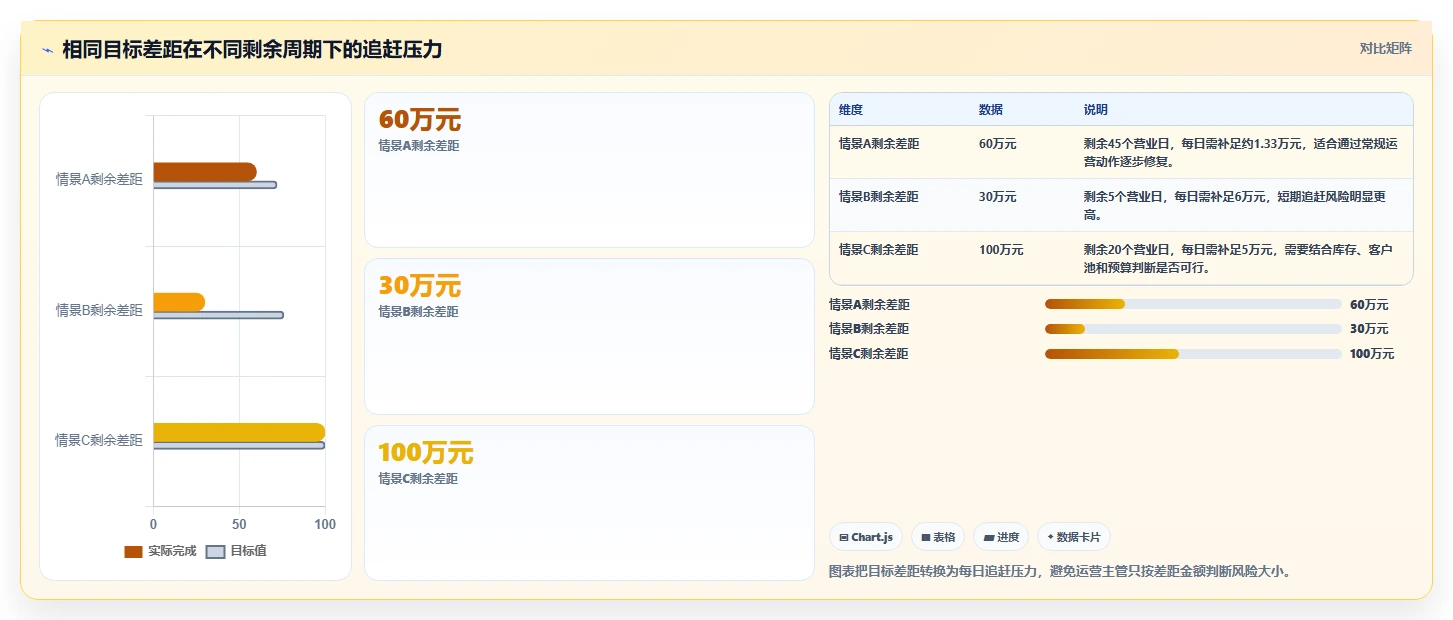Click the 情景A target value bar
Image resolution: width=1453 pixels, height=620 pixels.
click(215, 185)
